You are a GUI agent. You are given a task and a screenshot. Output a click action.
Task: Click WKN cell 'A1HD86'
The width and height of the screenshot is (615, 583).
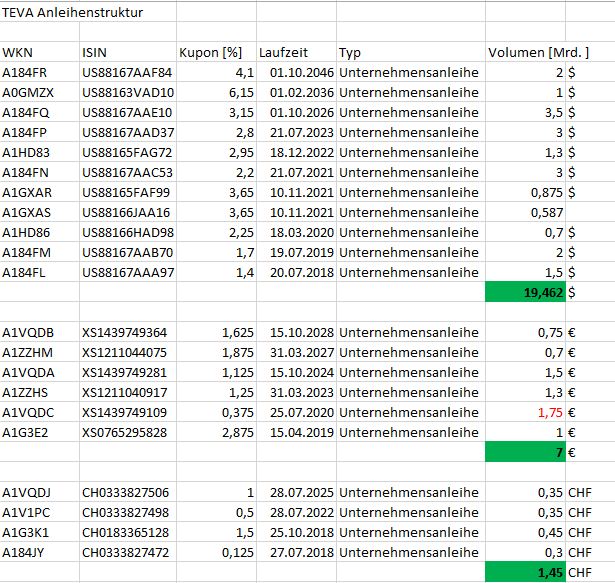(40, 232)
